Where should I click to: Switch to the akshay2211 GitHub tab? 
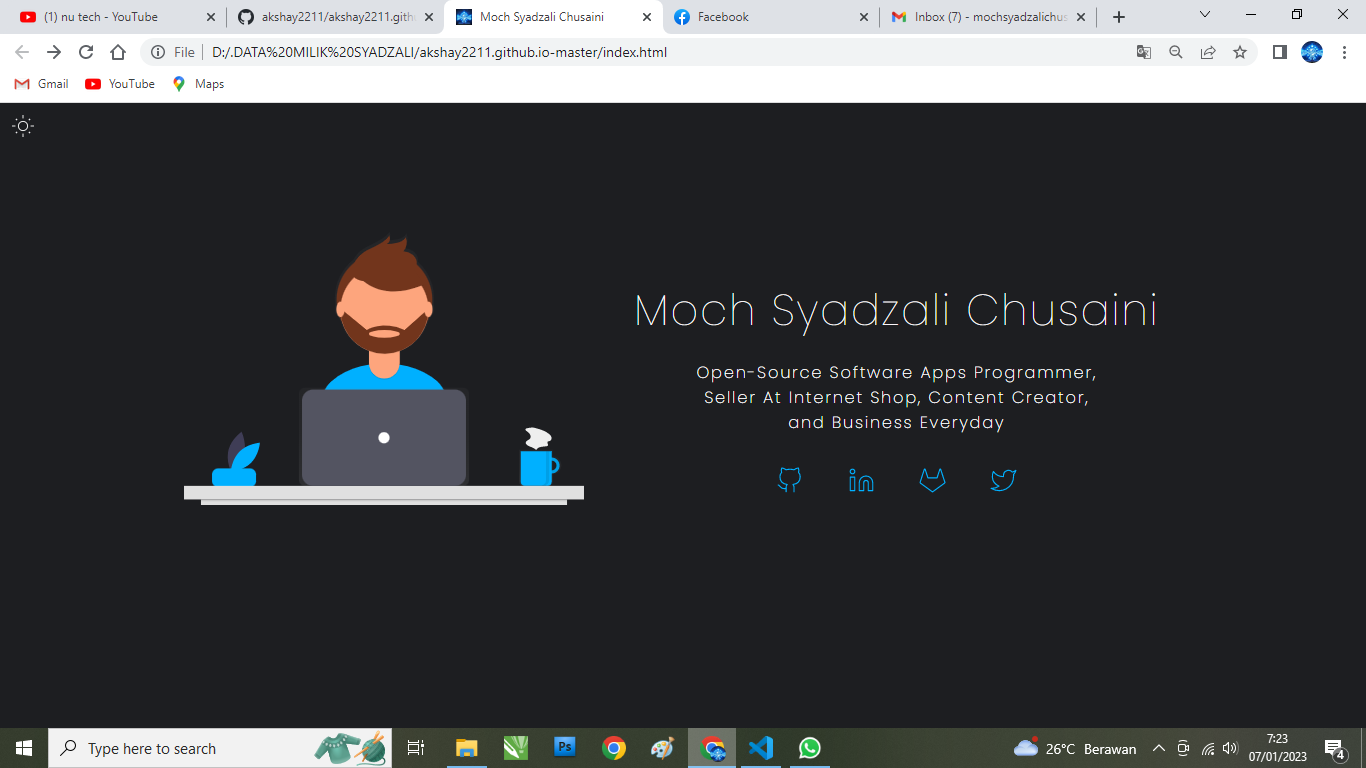(x=335, y=17)
